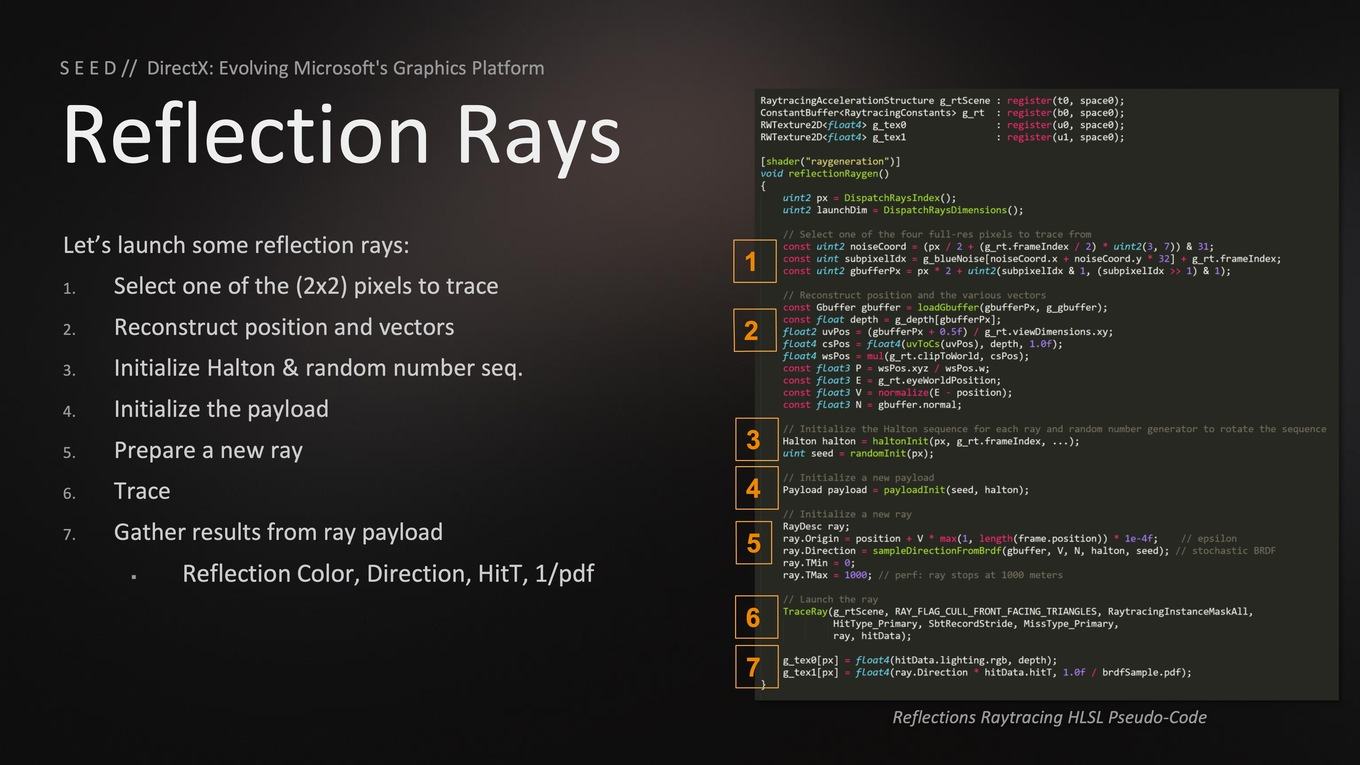Click list item "Initialize Halton & random number seq."
This screenshot has width=1360, height=765.
318,368
